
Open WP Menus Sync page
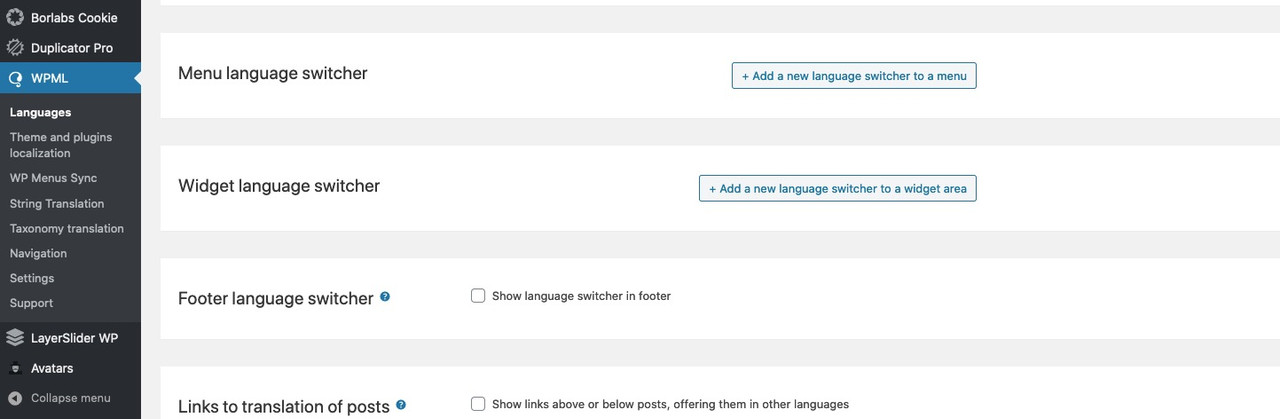(53, 178)
